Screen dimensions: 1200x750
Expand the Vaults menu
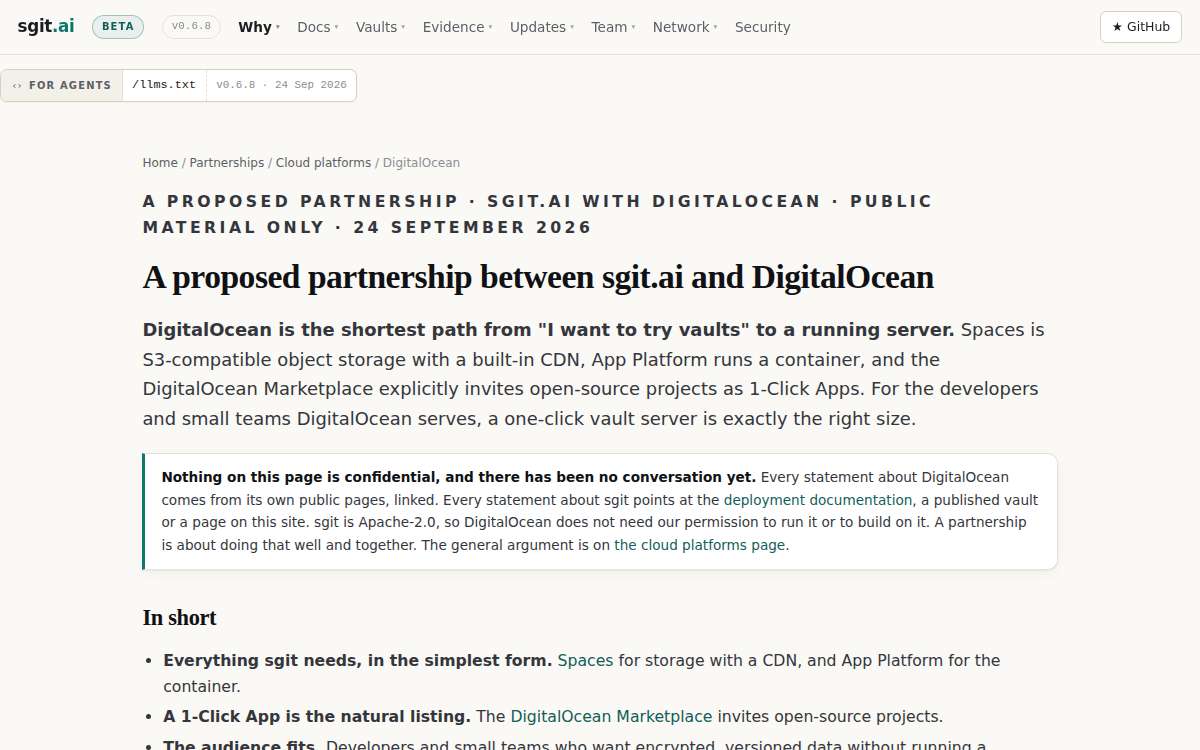[380, 27]
